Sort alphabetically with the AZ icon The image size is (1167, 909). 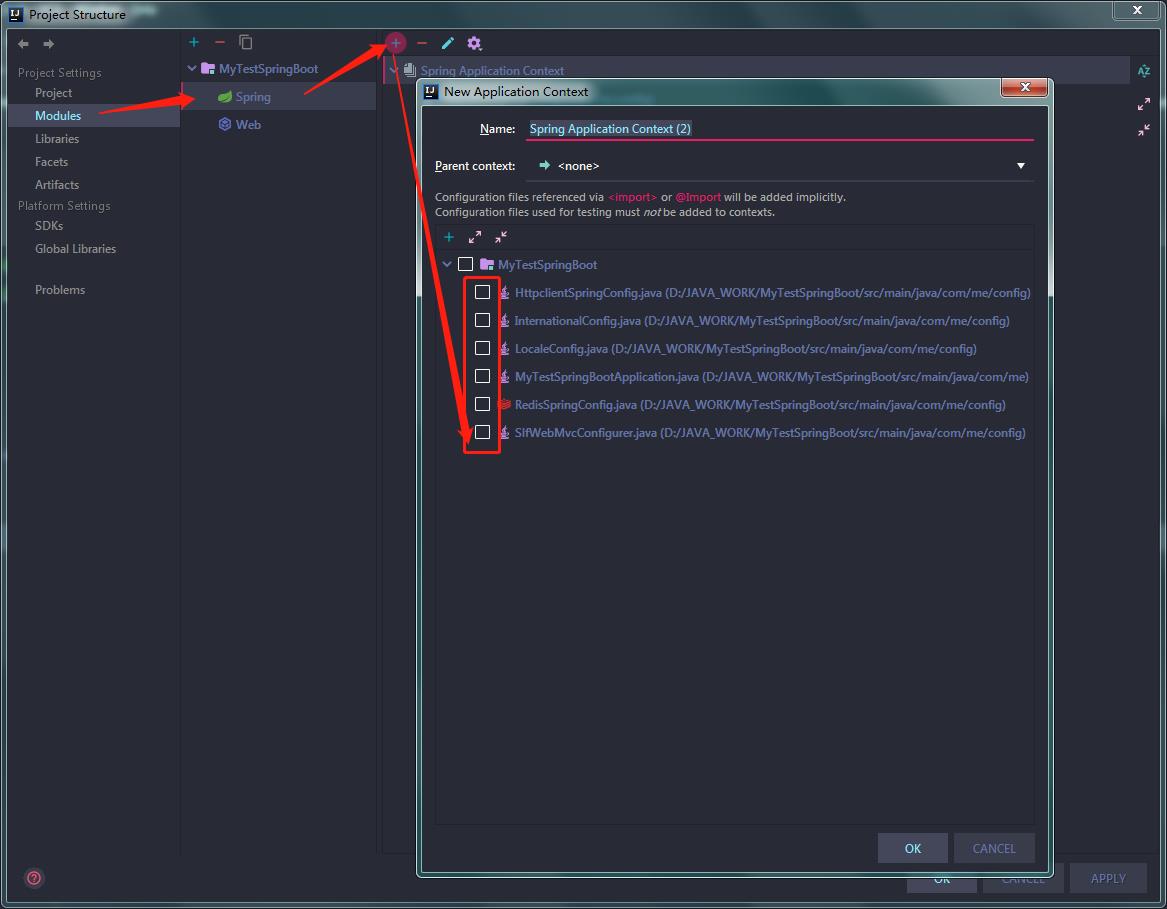(1144, 71)
